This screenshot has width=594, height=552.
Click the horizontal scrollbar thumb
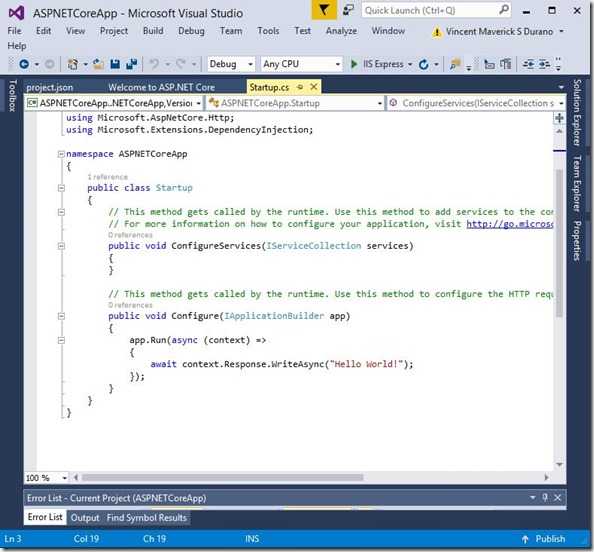click(x=222, y=478)
